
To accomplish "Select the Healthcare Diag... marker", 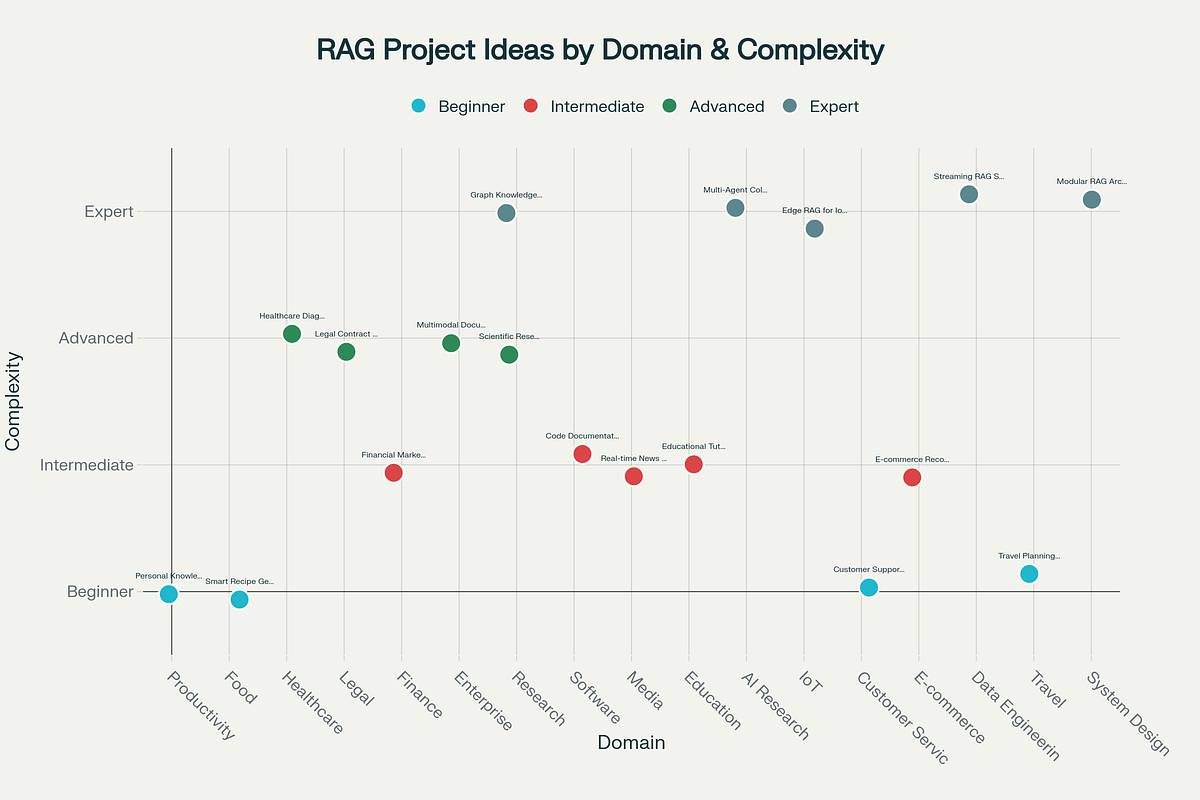I will 292,334.
